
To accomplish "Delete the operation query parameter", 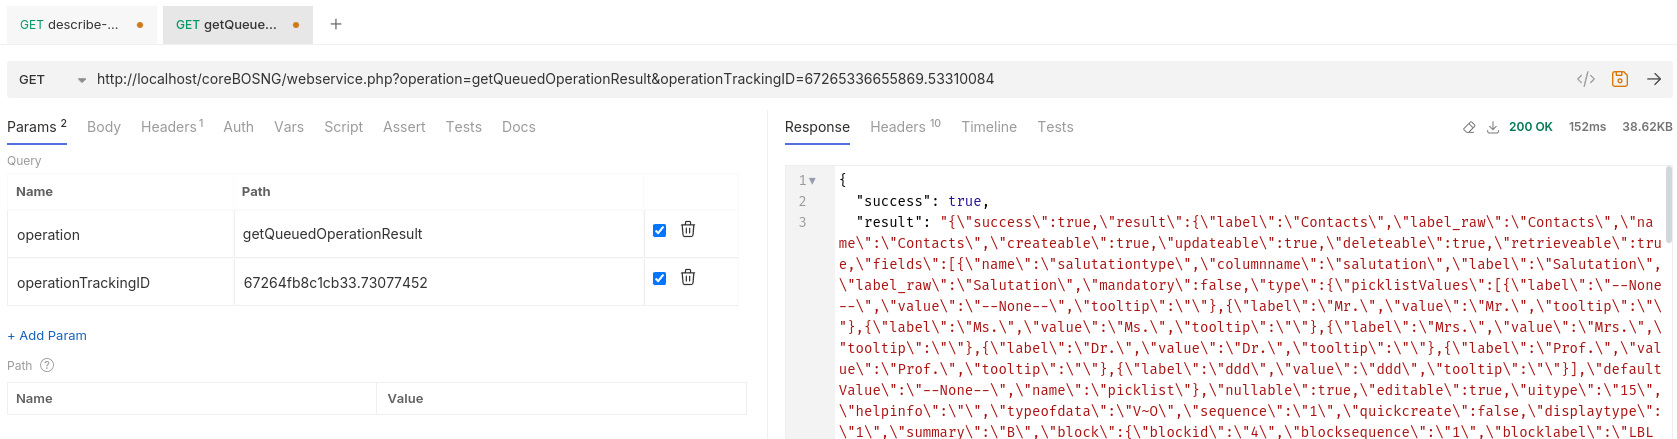I will click(688, 230).
